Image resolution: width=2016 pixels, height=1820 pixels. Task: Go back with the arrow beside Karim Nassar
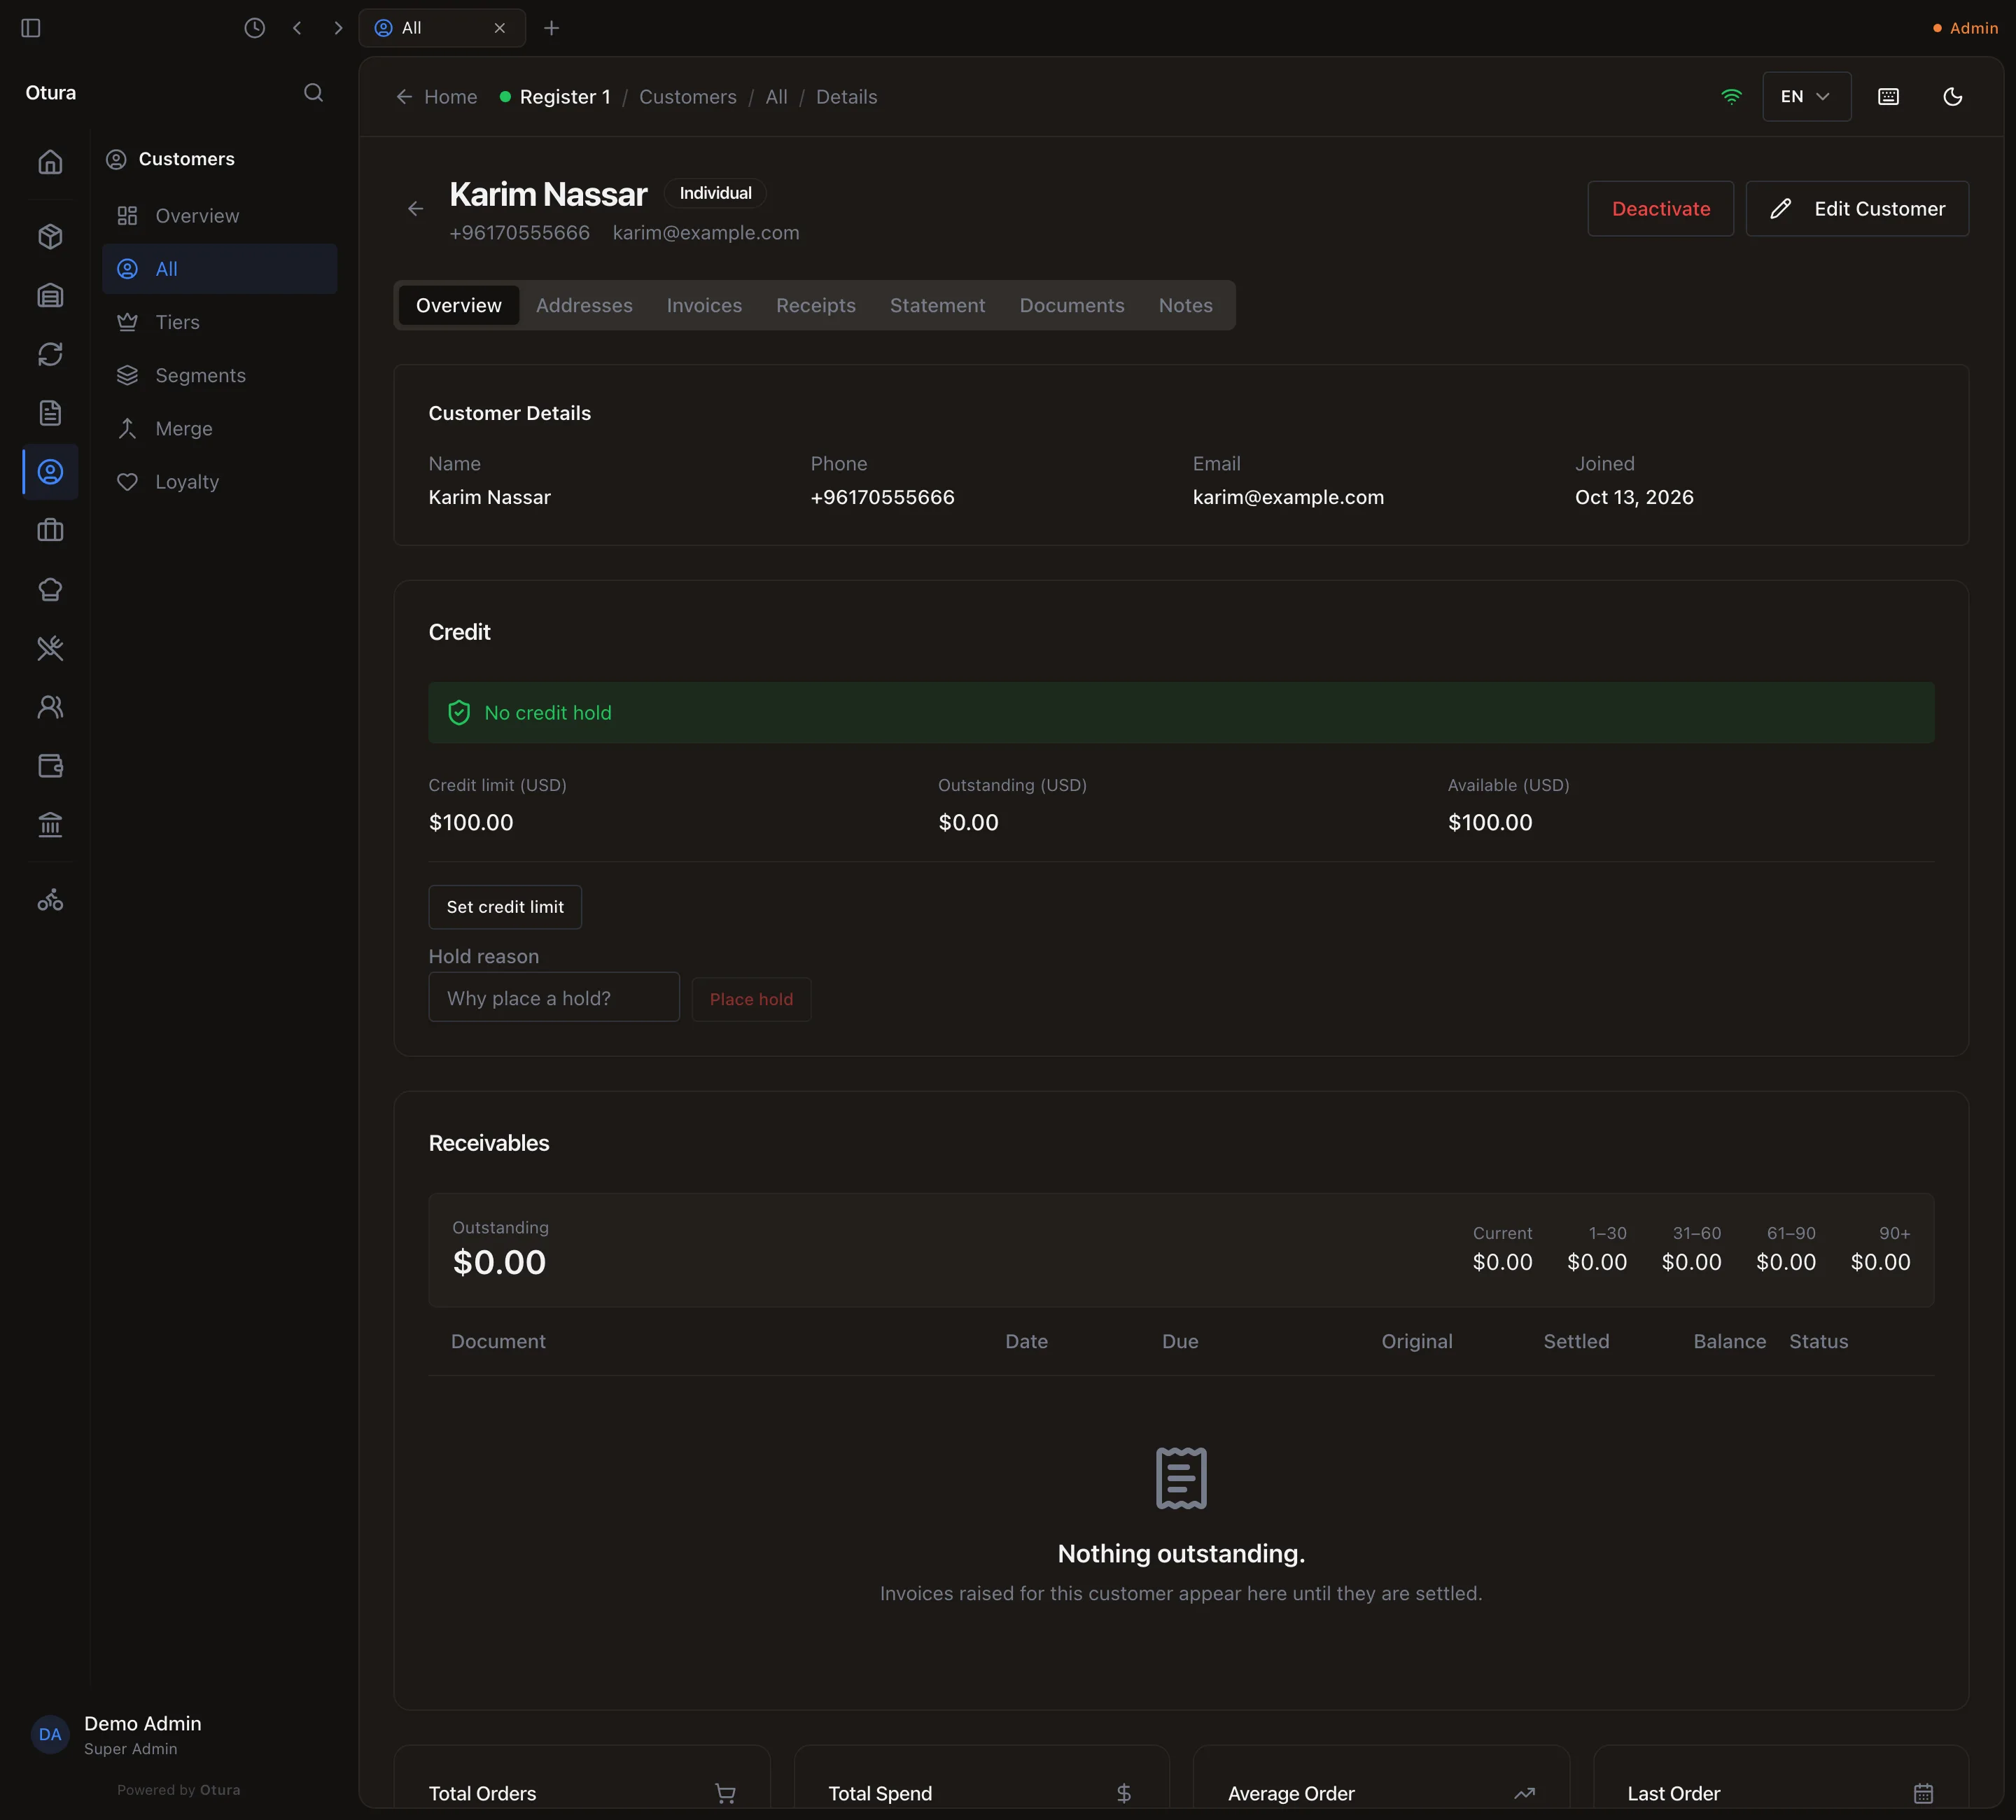416,209
